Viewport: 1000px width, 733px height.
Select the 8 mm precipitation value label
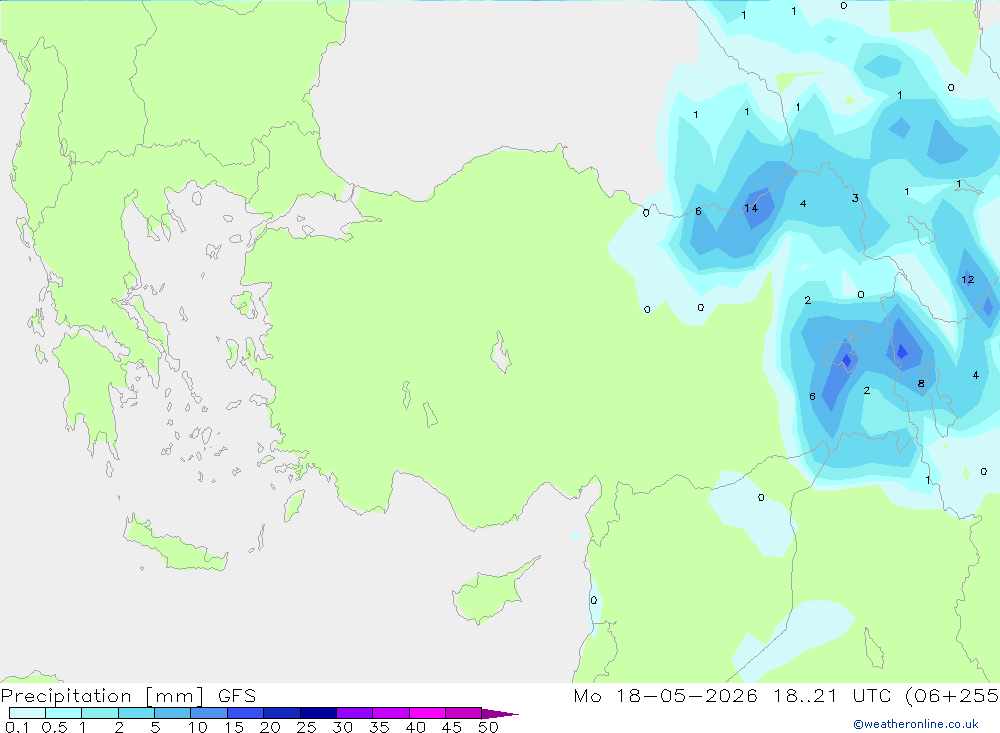(921, 383)
